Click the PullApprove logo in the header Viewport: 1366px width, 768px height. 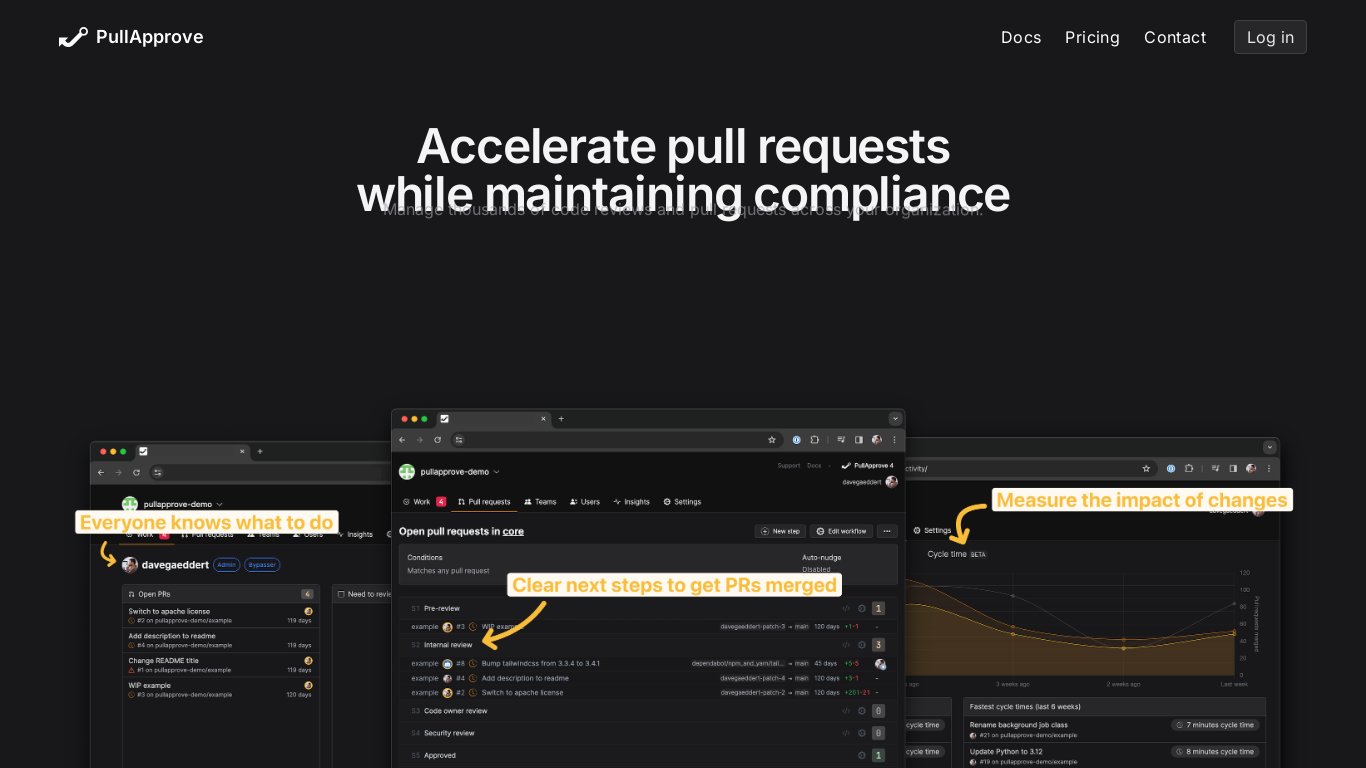coord(131,37)
